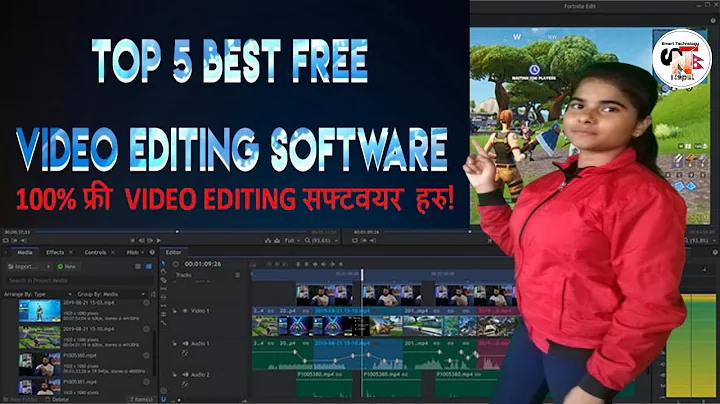Open the help question mark in Media panel
The height and width of the screenshot is (404, 720).
click(x=152, y=252)
